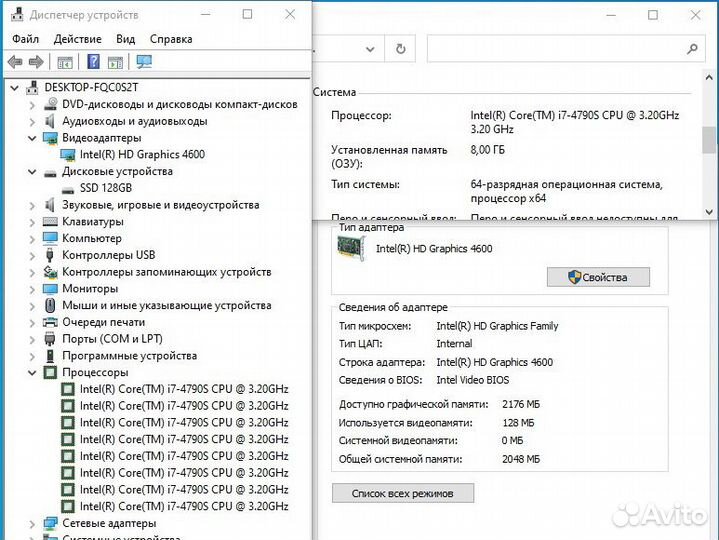Open the Действие menu
Image resolution: width=719 pixels, height=540 pixels.
[77, 39]
